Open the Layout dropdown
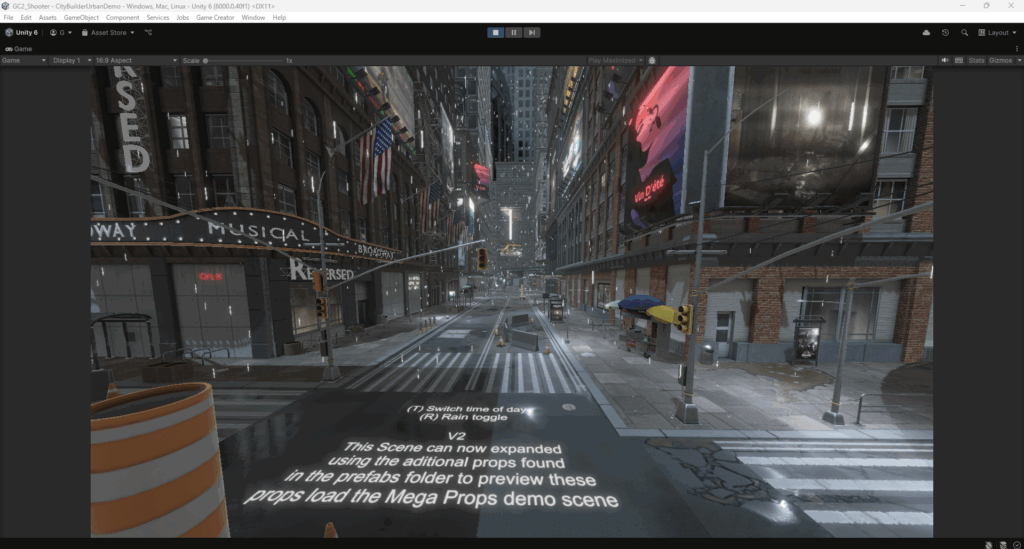 999,33
